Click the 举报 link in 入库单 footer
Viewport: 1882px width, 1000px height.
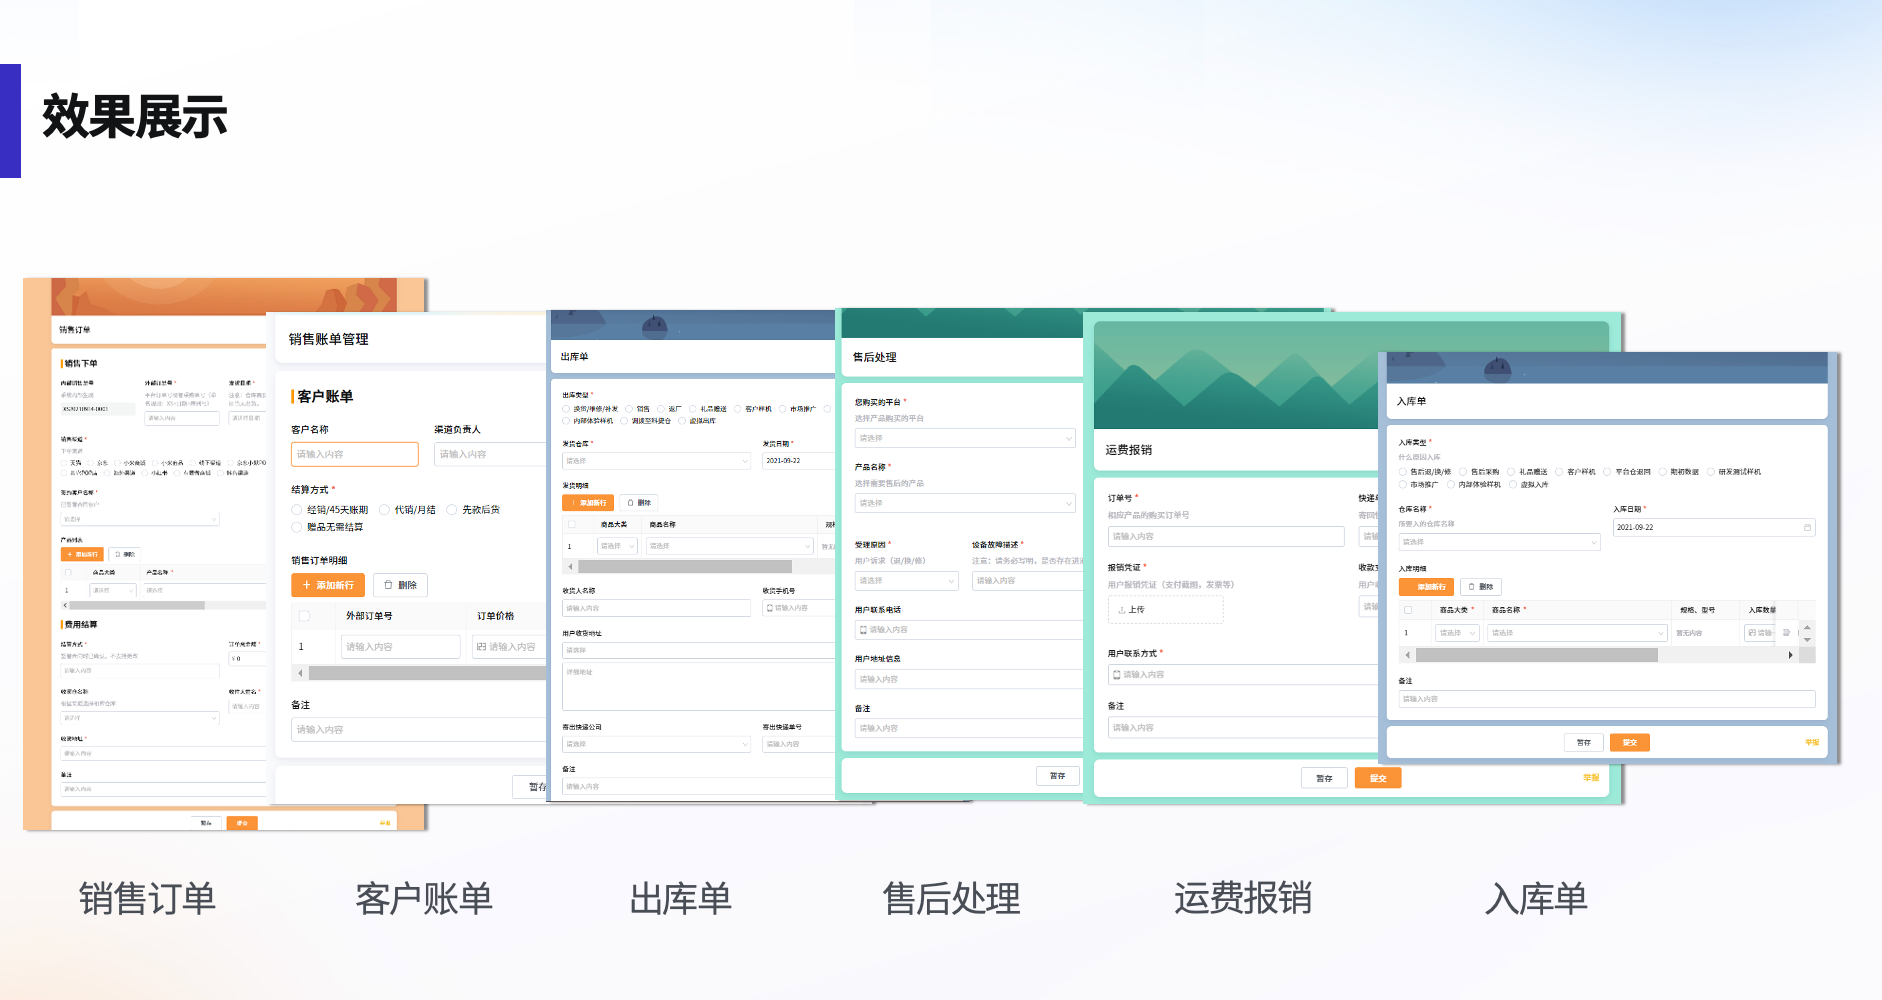[1811, 742]
